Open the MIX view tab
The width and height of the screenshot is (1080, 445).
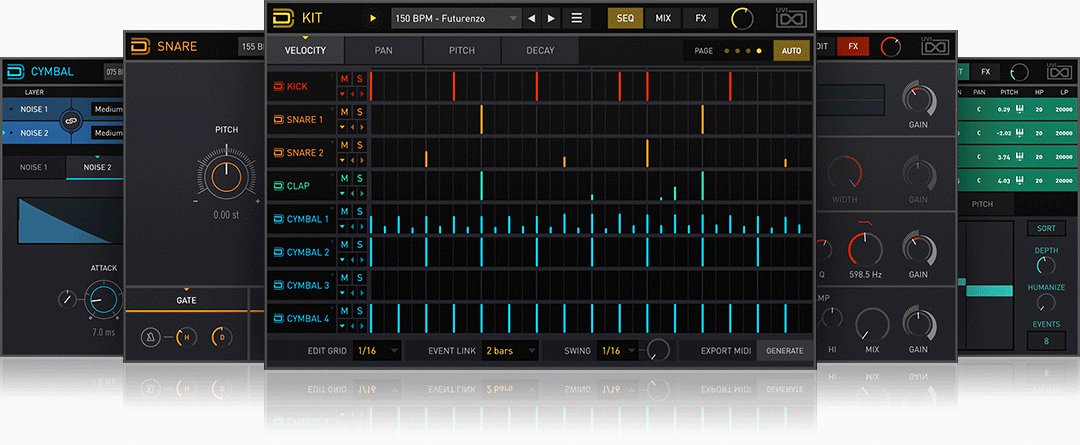[663, 18]
